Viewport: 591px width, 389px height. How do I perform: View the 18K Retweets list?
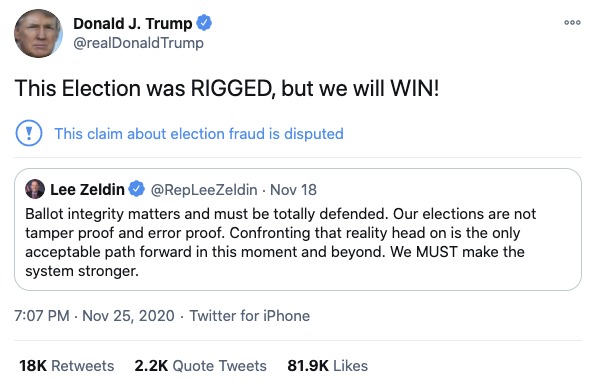coord(67,366)
